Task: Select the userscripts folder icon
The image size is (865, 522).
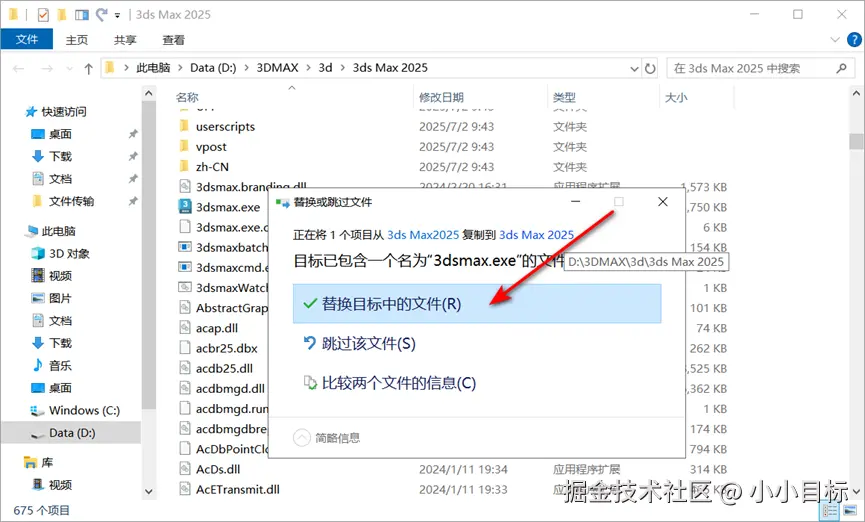Action: pyautogui.click(x=185, y=126)
